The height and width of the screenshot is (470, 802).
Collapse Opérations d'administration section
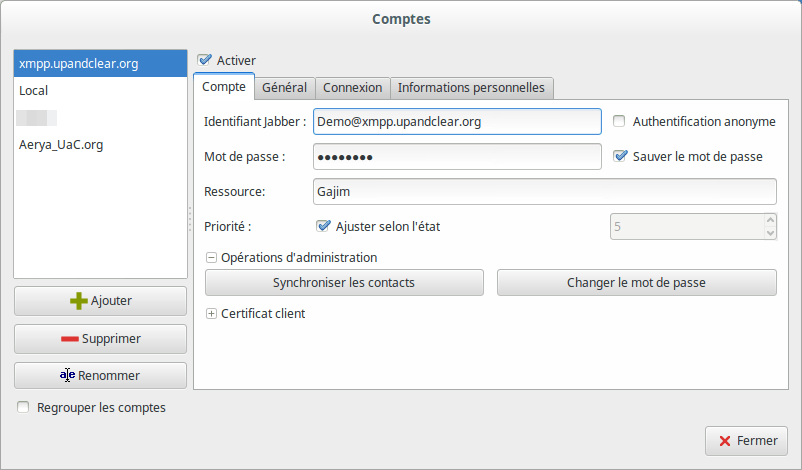pyautogui.click(x=211, y=258)
